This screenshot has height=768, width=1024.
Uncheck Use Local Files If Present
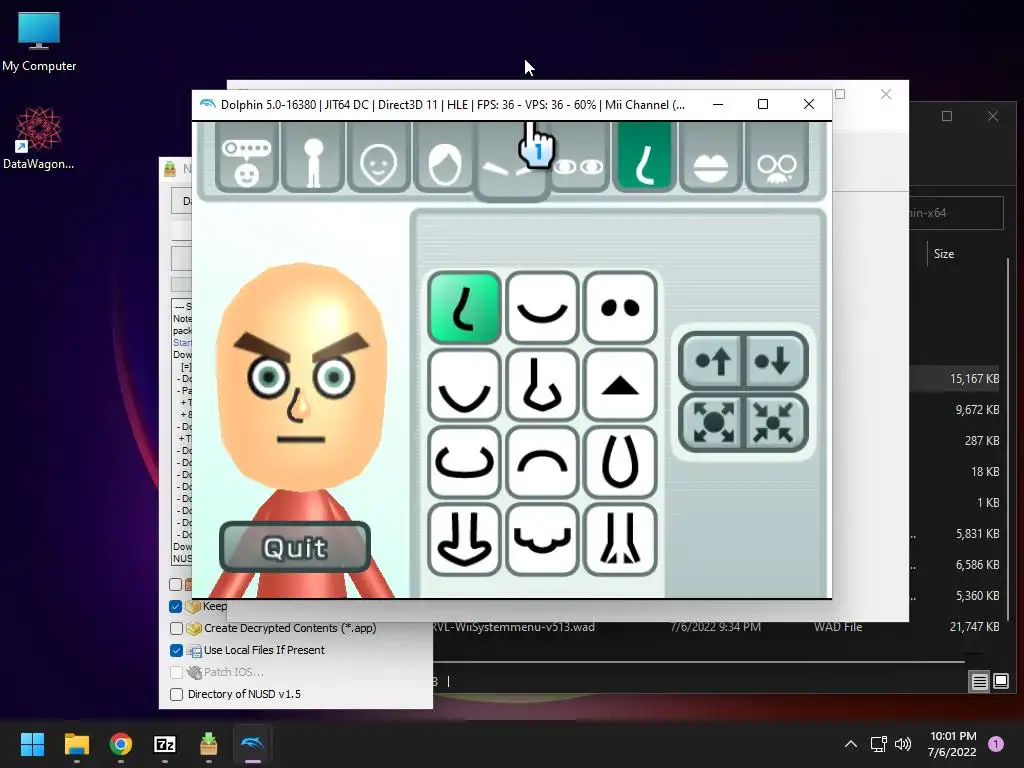pyautogui.click(x=176, y=650)
